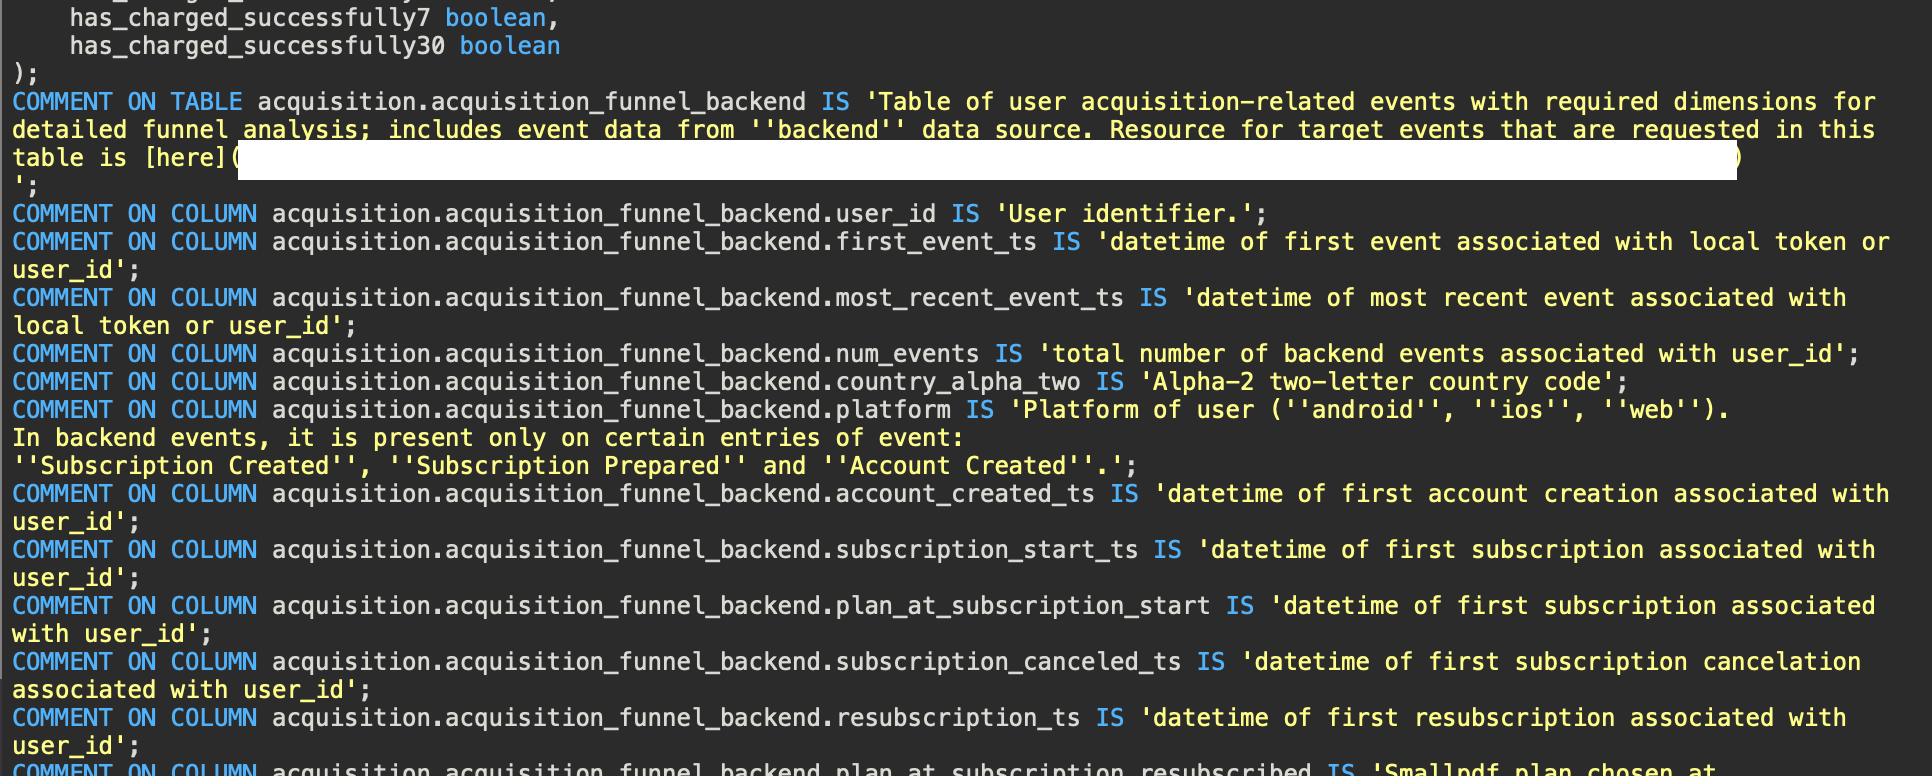
Task: Click the resubscription_ts column name
Action: click(958, 718)
